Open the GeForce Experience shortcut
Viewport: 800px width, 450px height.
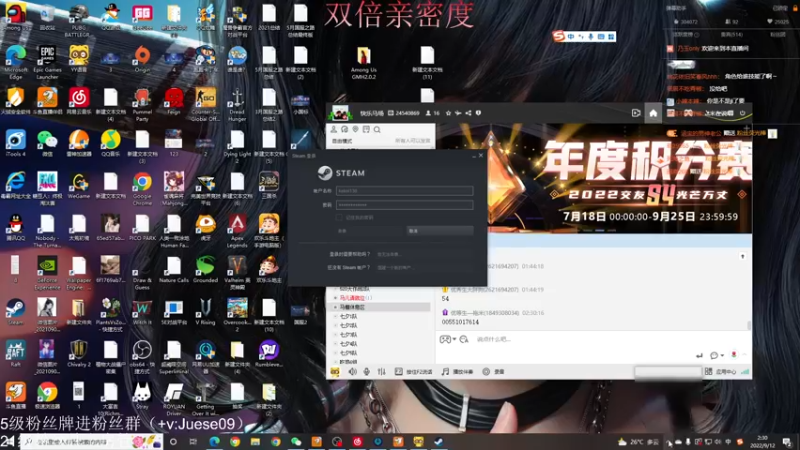click(x=47, y=273)
